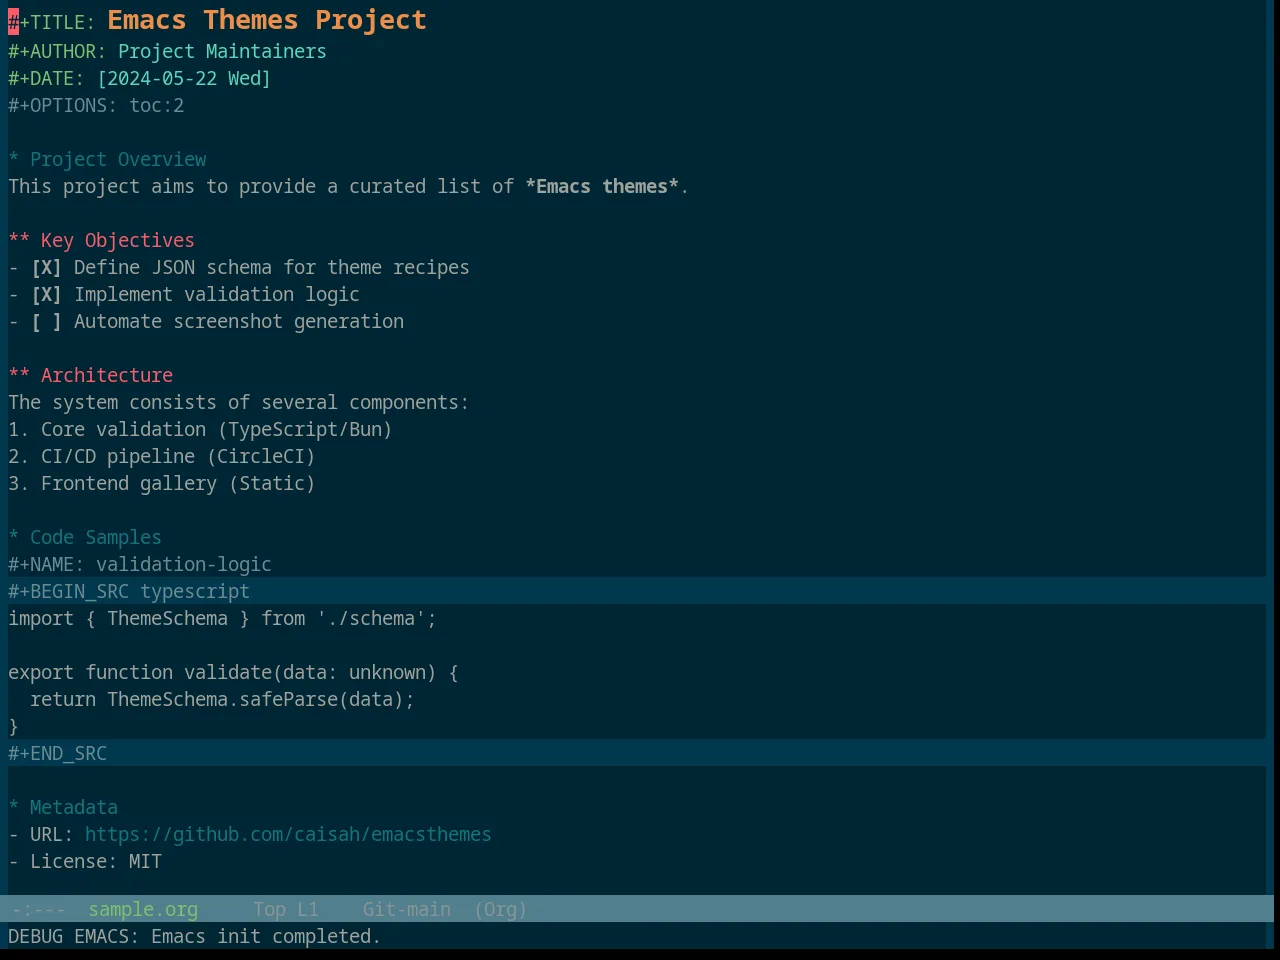Click the #+AUTHOR: keyword
Screen dimensions: 1280x960
pyautogui.click(x=57, y=52)
